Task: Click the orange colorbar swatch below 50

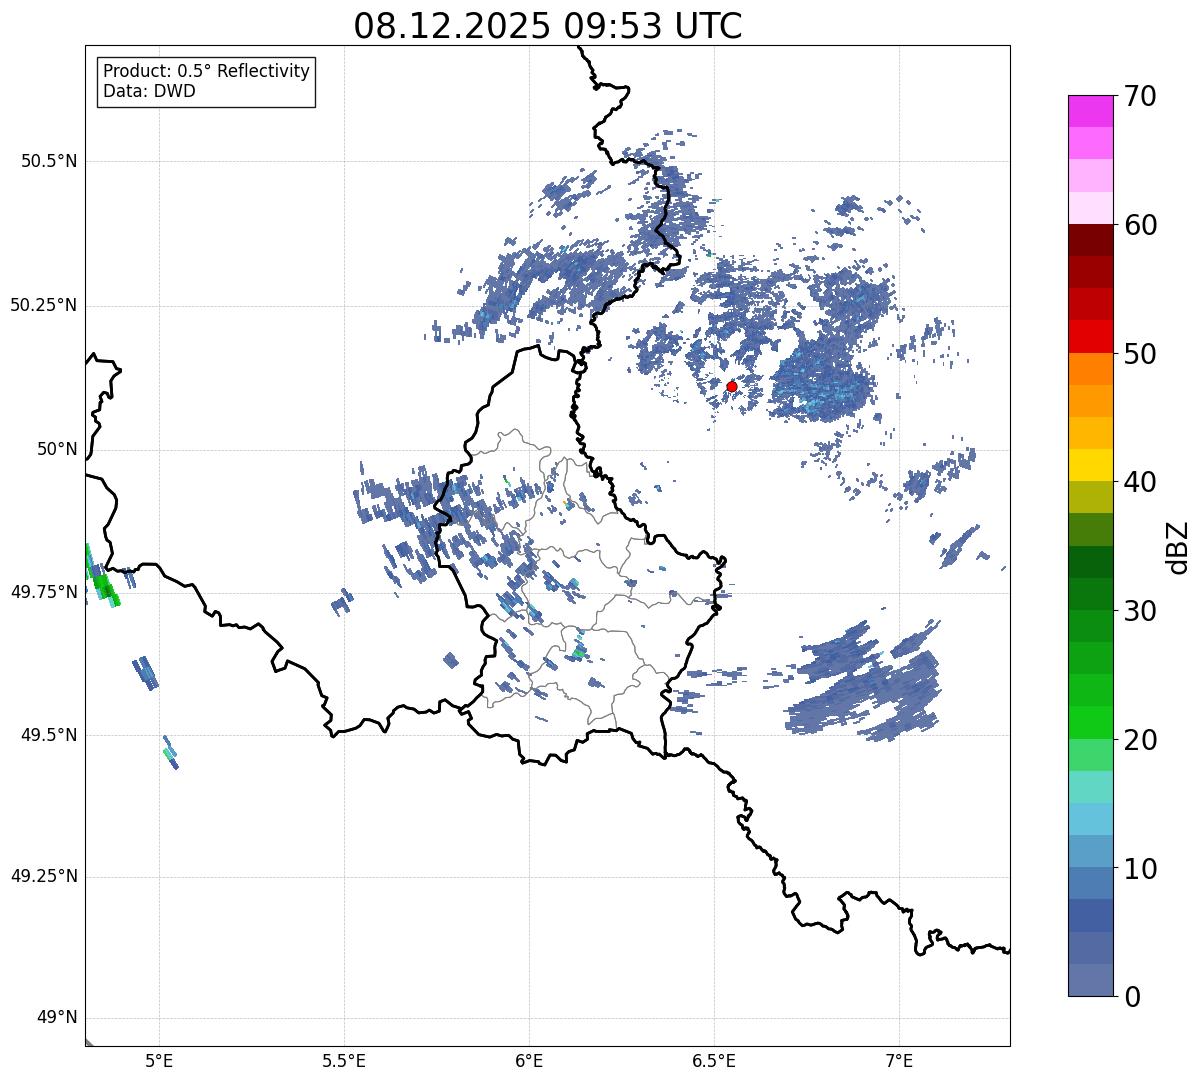Action: click(1090, 369)
